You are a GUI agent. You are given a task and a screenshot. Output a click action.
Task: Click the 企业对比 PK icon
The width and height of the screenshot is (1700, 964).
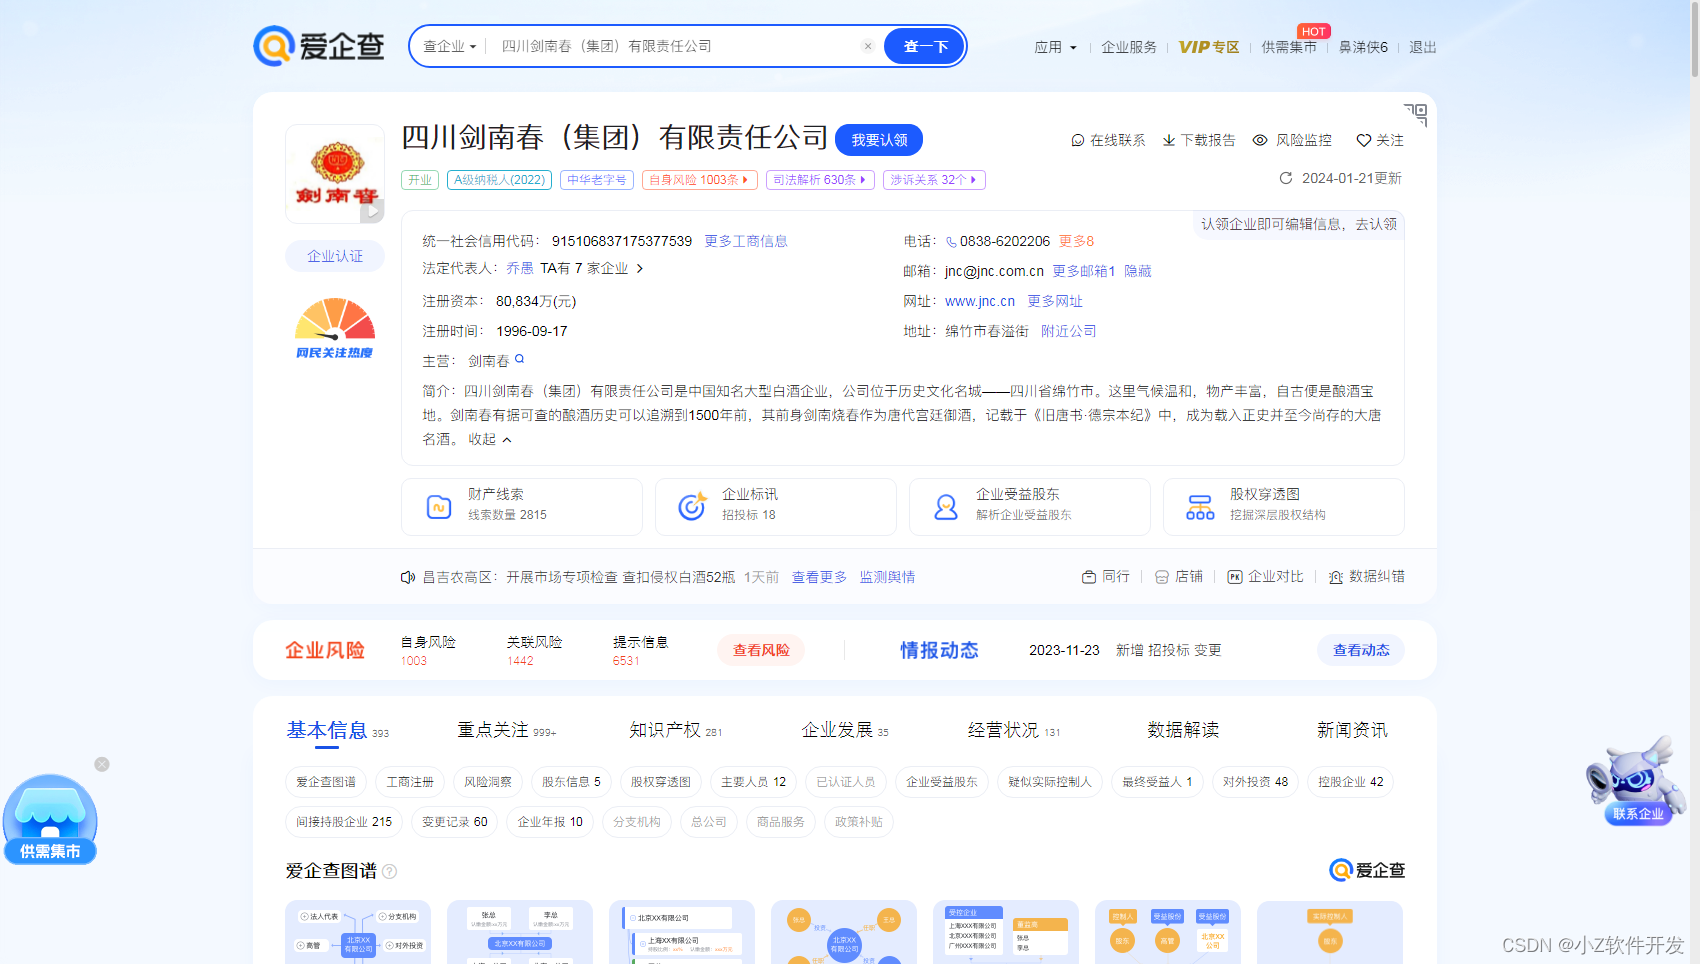pos(1235,577)
